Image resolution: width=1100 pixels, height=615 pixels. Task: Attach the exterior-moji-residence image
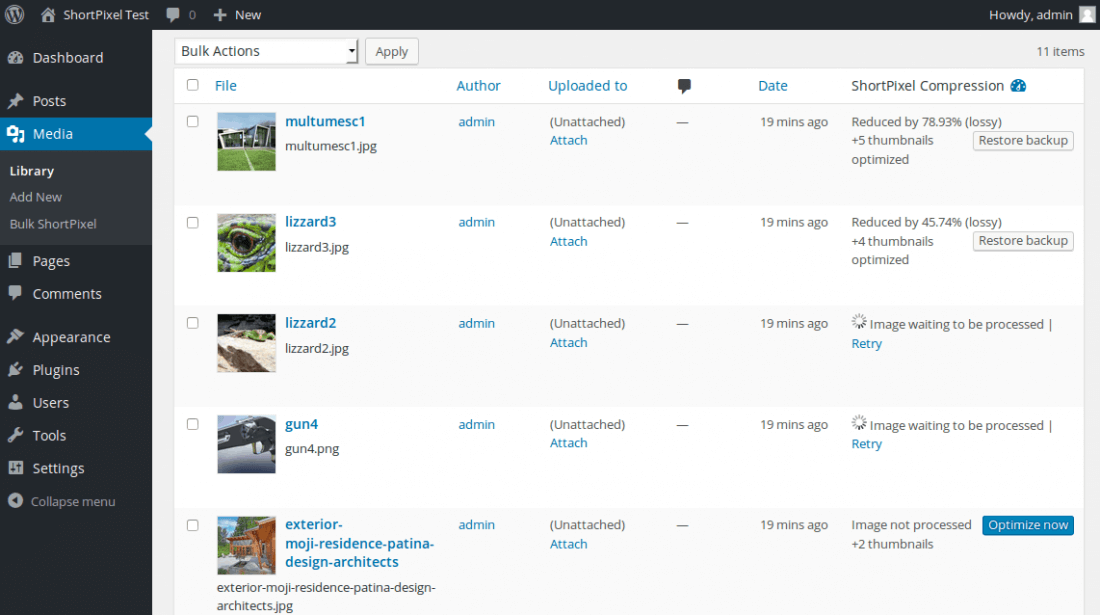click(x=568, y=543)
